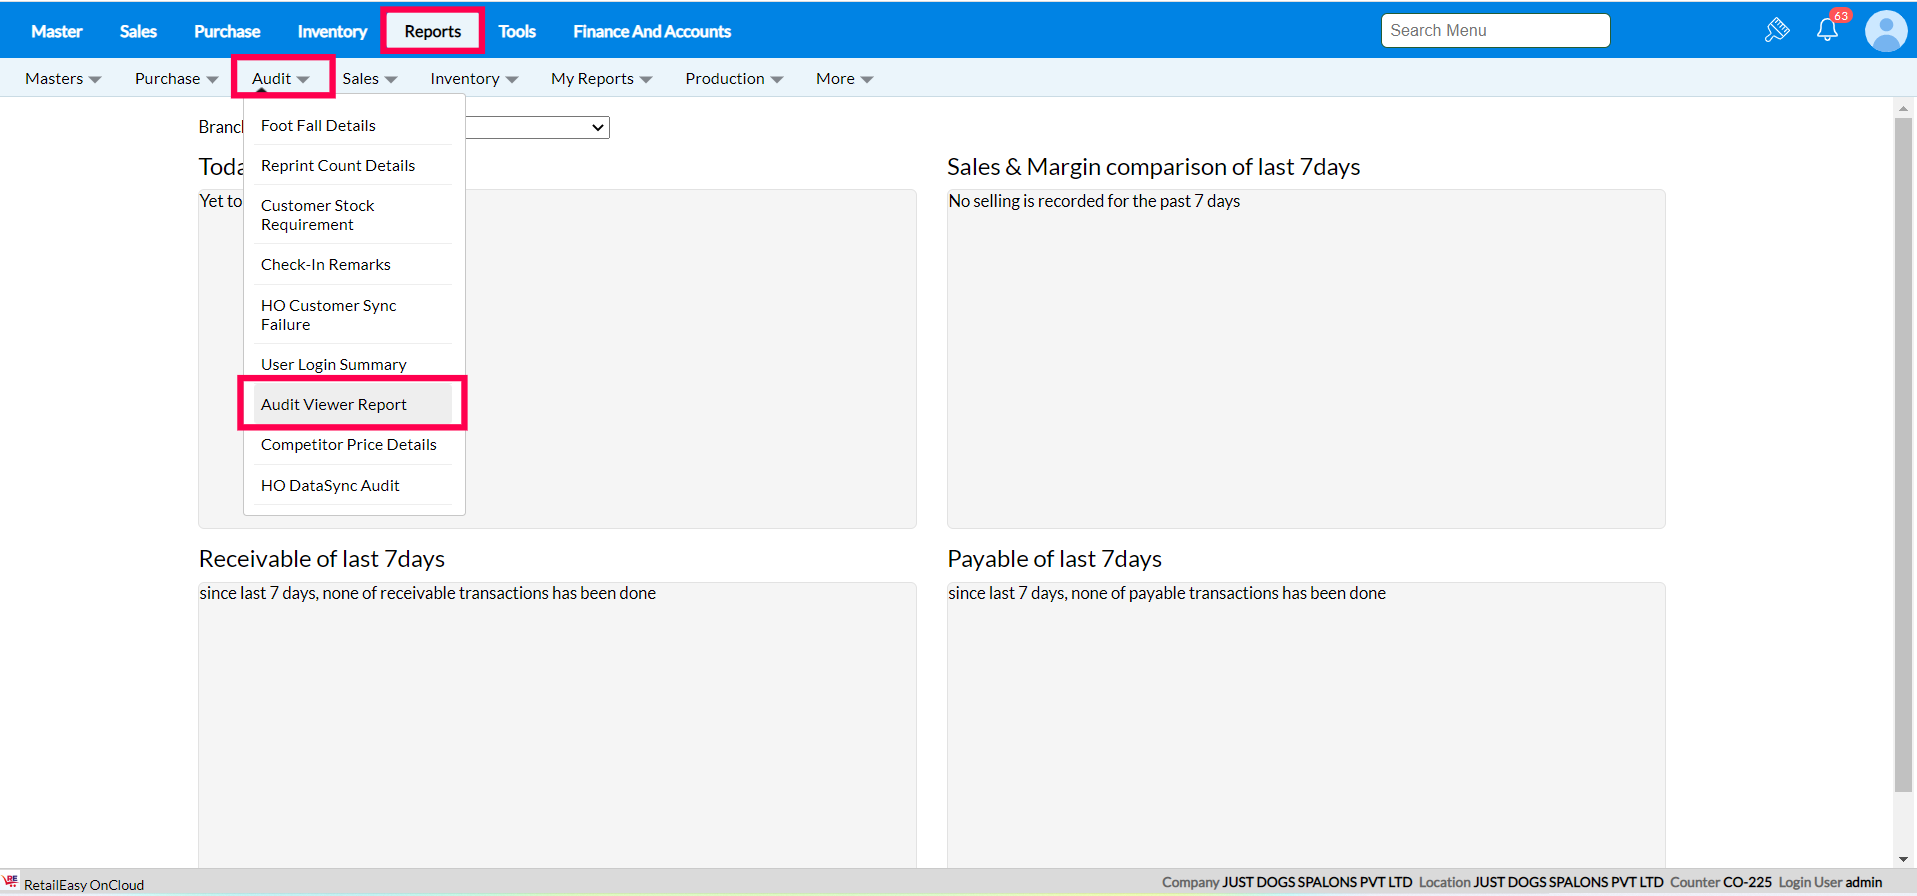
Task: Click the page vertical scrollbar
Action: [x=1903, y=450]
